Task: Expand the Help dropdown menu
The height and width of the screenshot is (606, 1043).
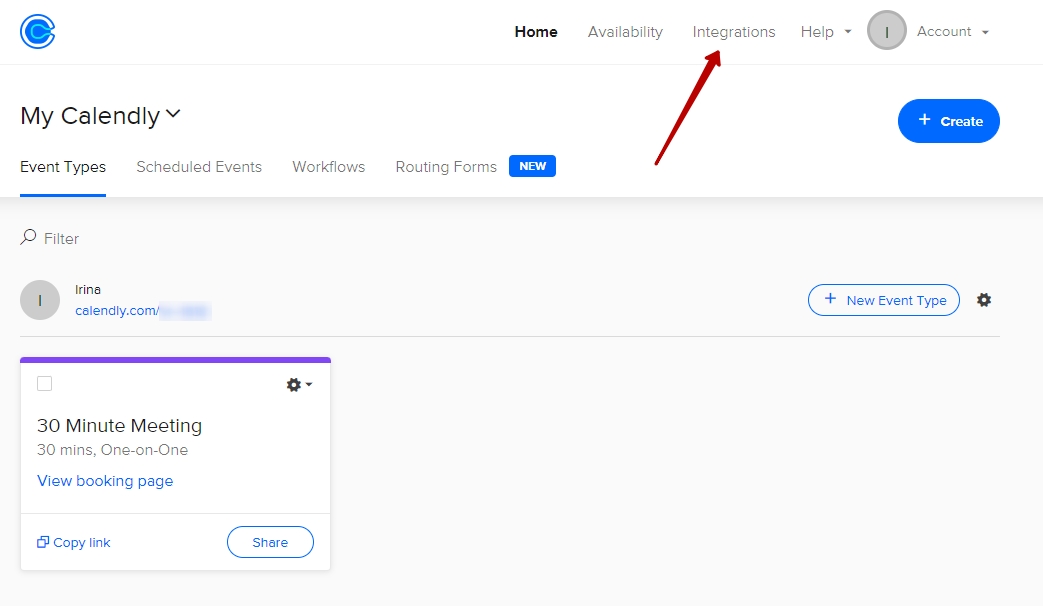Action: click(x=825, y=32)
